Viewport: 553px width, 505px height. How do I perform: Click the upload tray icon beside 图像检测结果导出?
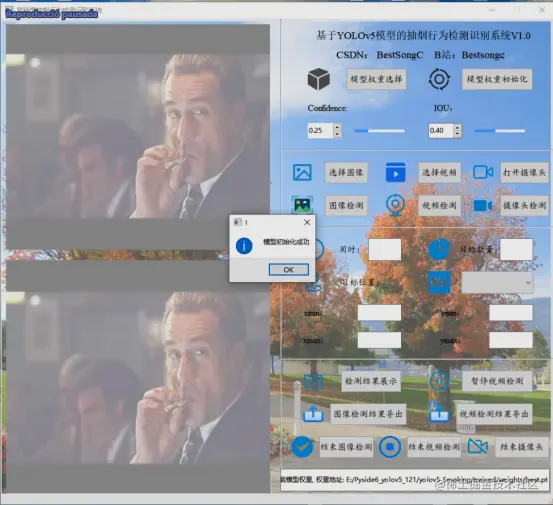coord(314,414)
